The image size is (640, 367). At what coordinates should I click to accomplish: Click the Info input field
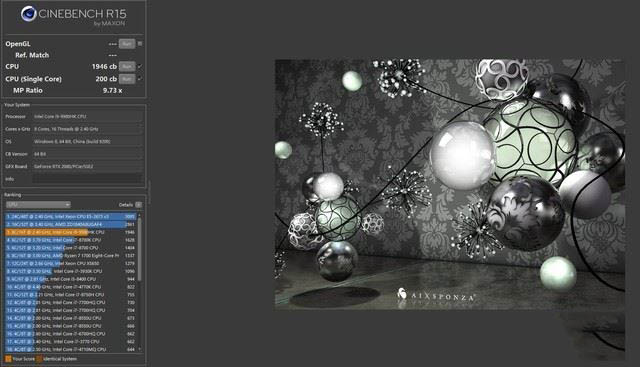tap(88, 179)
